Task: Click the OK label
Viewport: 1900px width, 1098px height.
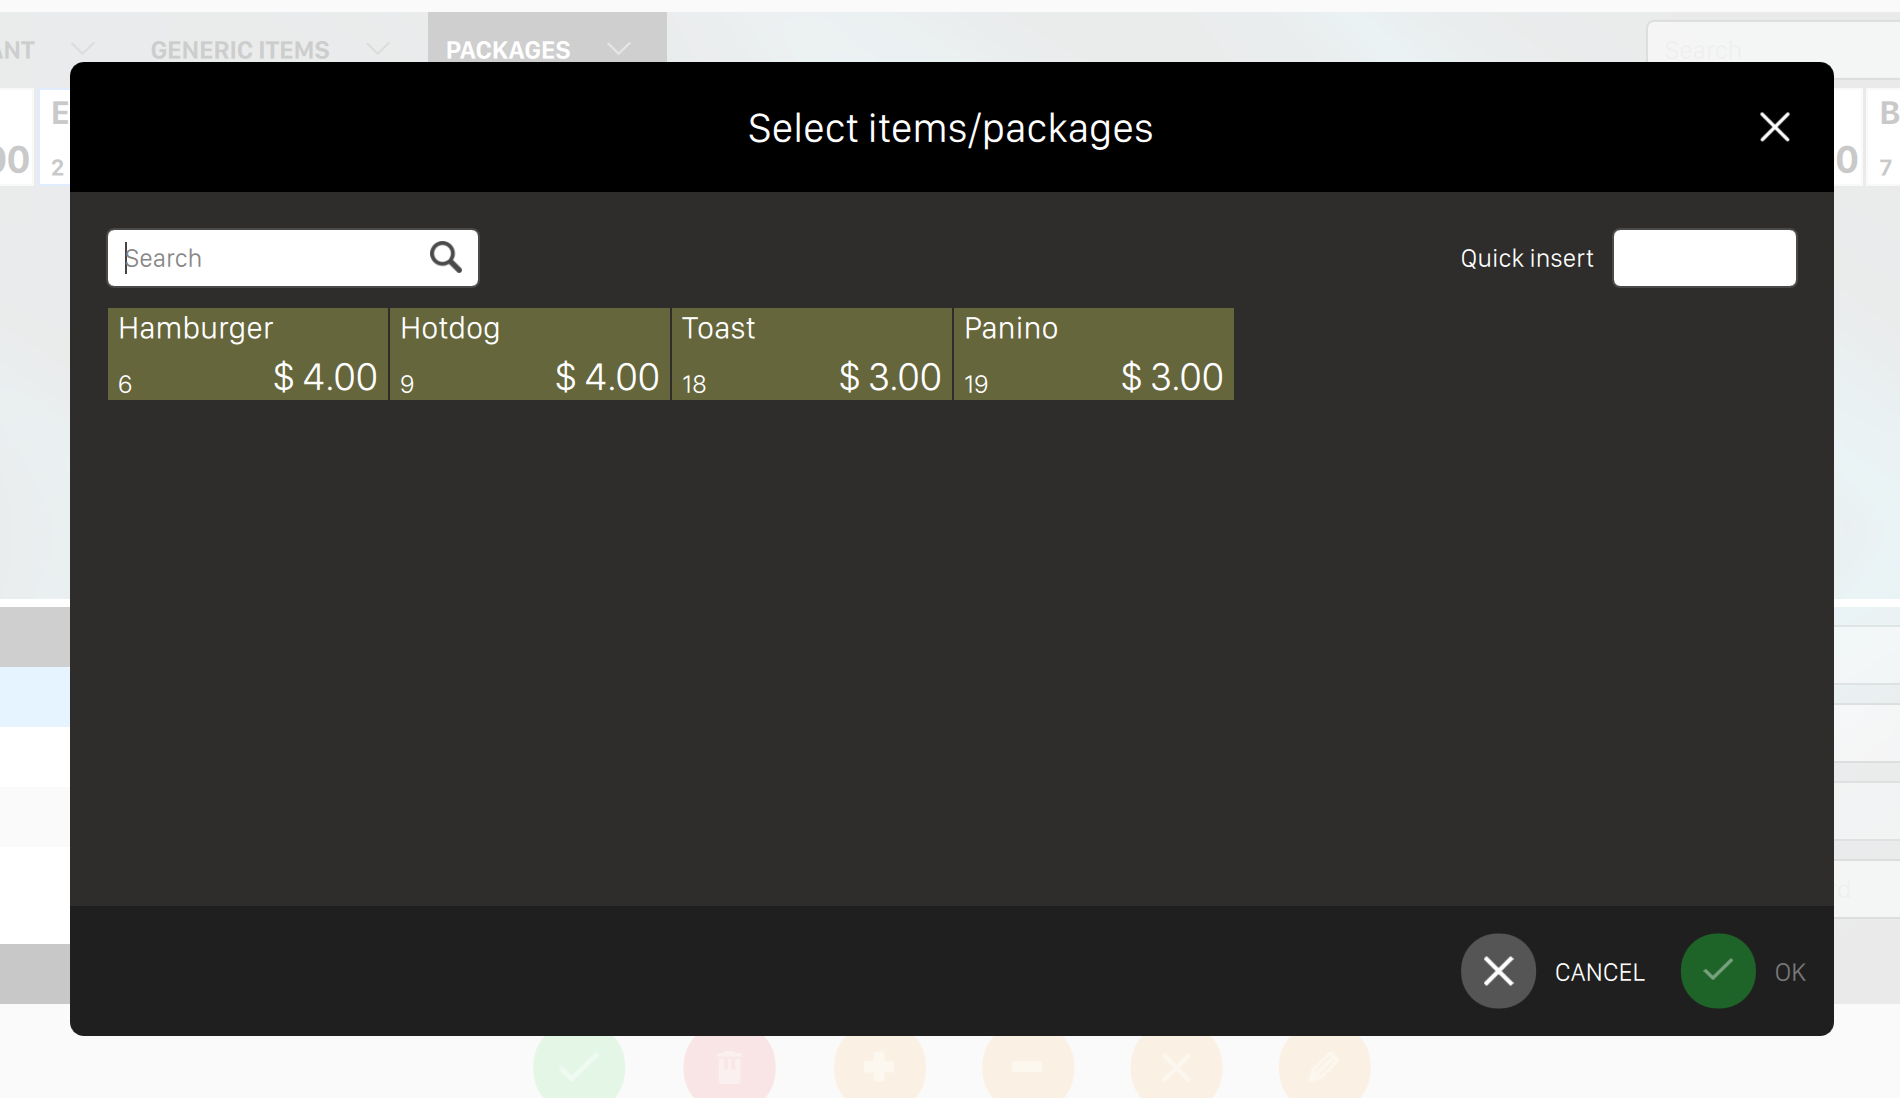Action: pos(1790,972)
